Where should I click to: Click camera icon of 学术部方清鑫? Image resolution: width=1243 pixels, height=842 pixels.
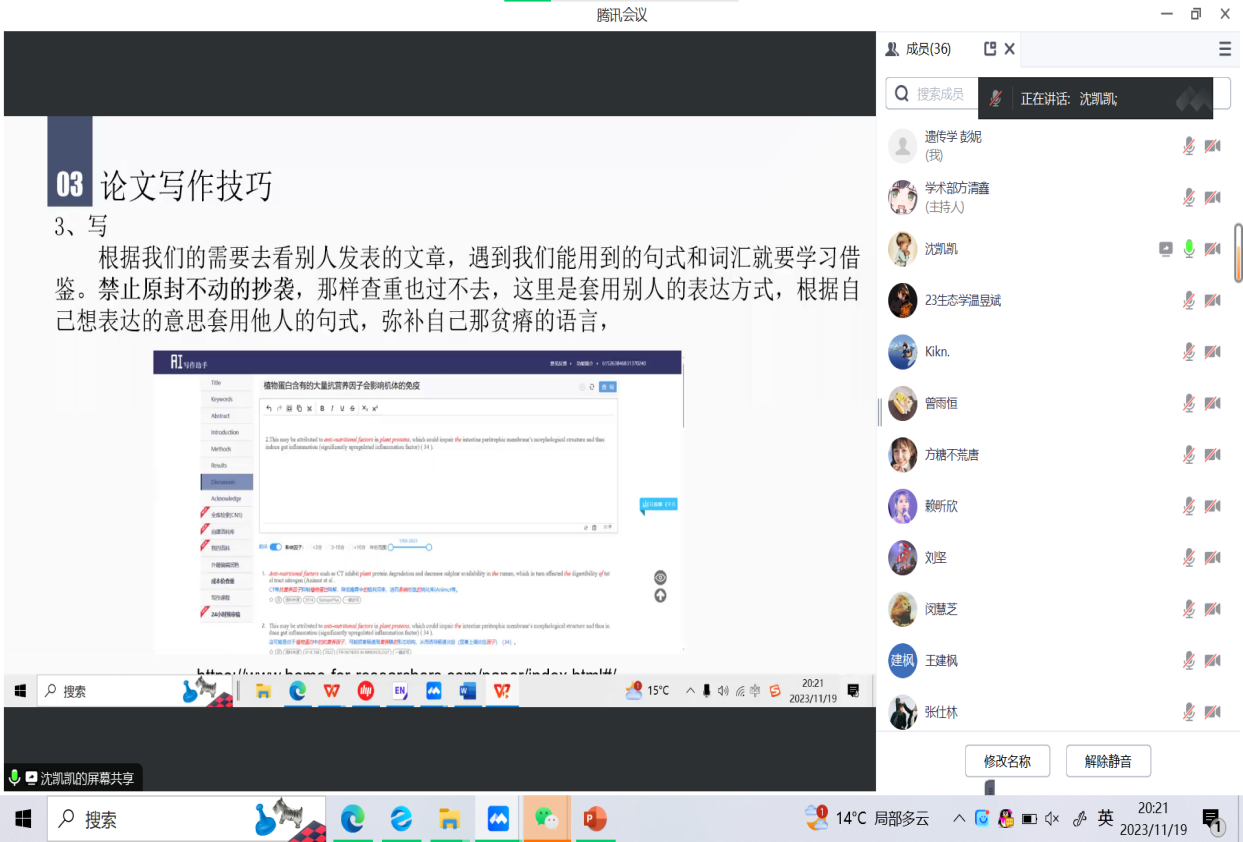pos(1212,197)
